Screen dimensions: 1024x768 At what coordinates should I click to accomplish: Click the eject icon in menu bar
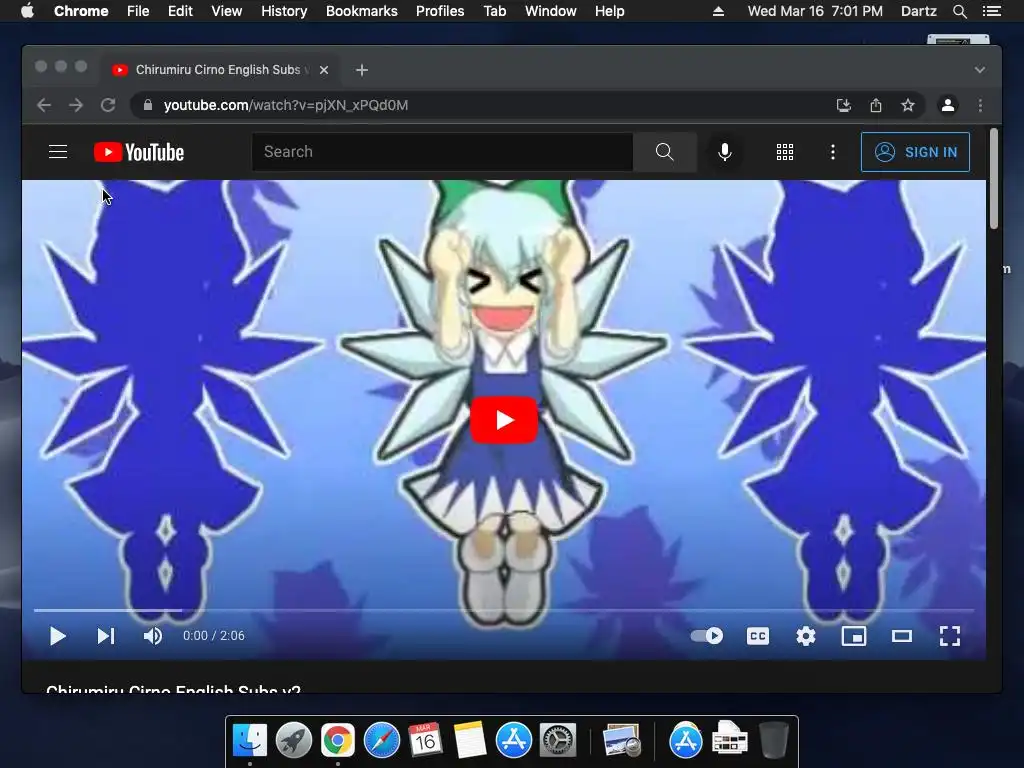pyautogui.click(x=718, y=11)
